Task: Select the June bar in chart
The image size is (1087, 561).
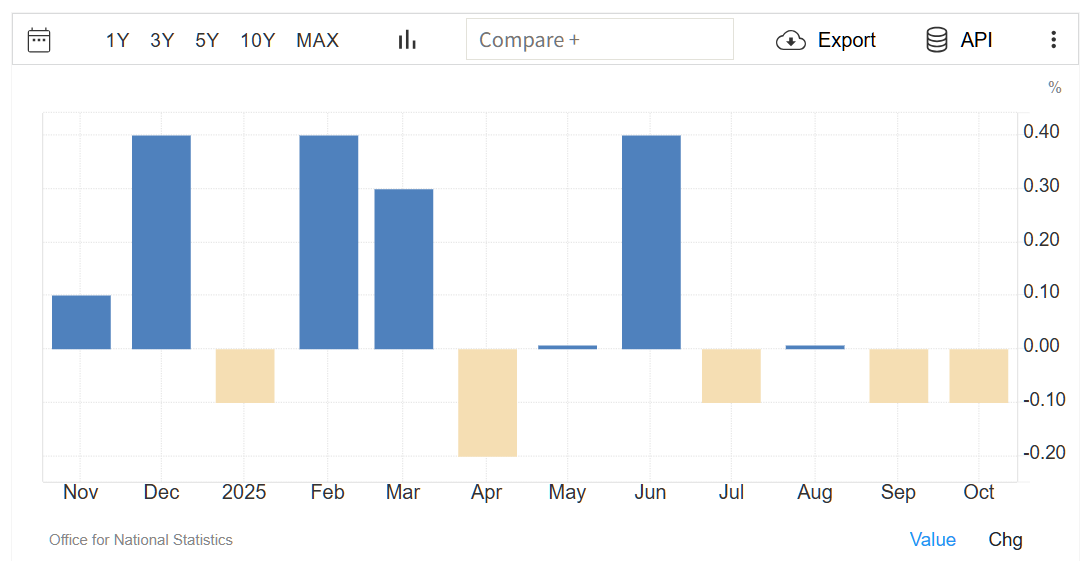Action: click(651, 242)
